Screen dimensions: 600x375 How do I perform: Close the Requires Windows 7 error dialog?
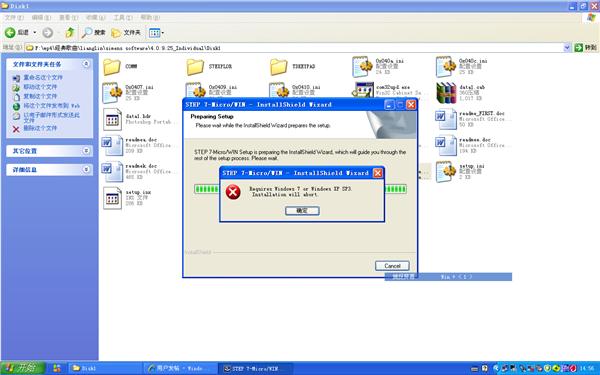[378, 173]
